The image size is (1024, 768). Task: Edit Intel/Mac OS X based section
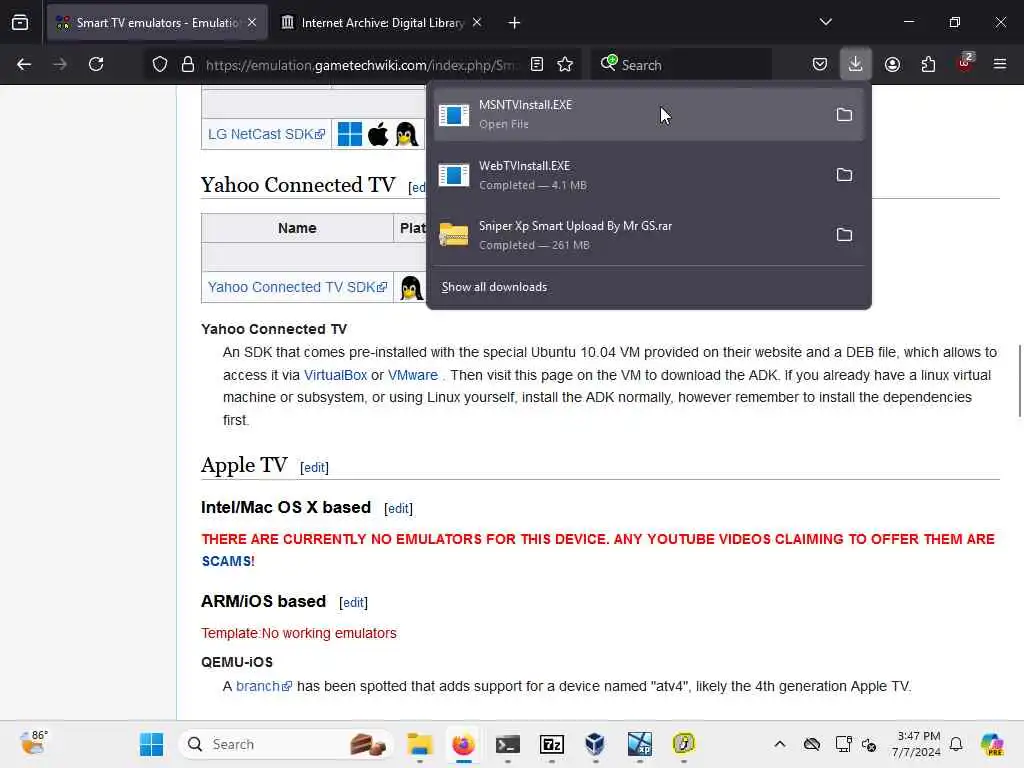click(398, 509)
